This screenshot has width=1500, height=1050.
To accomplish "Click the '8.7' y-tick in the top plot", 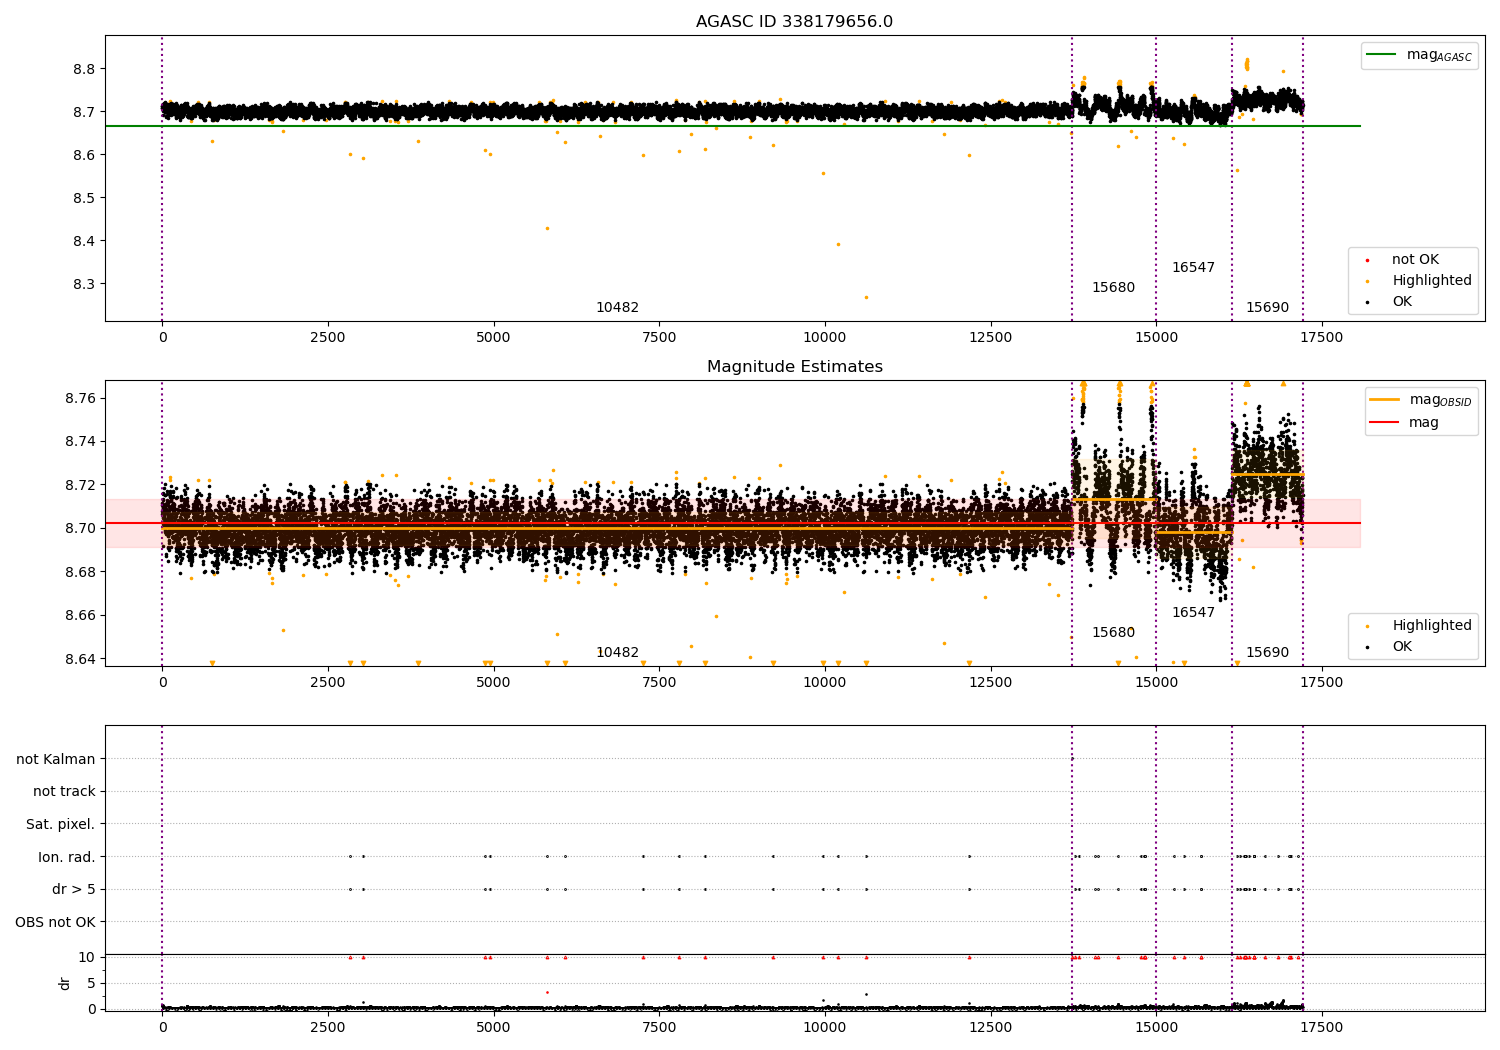I will pyautogui.click(x=84, y=112).
